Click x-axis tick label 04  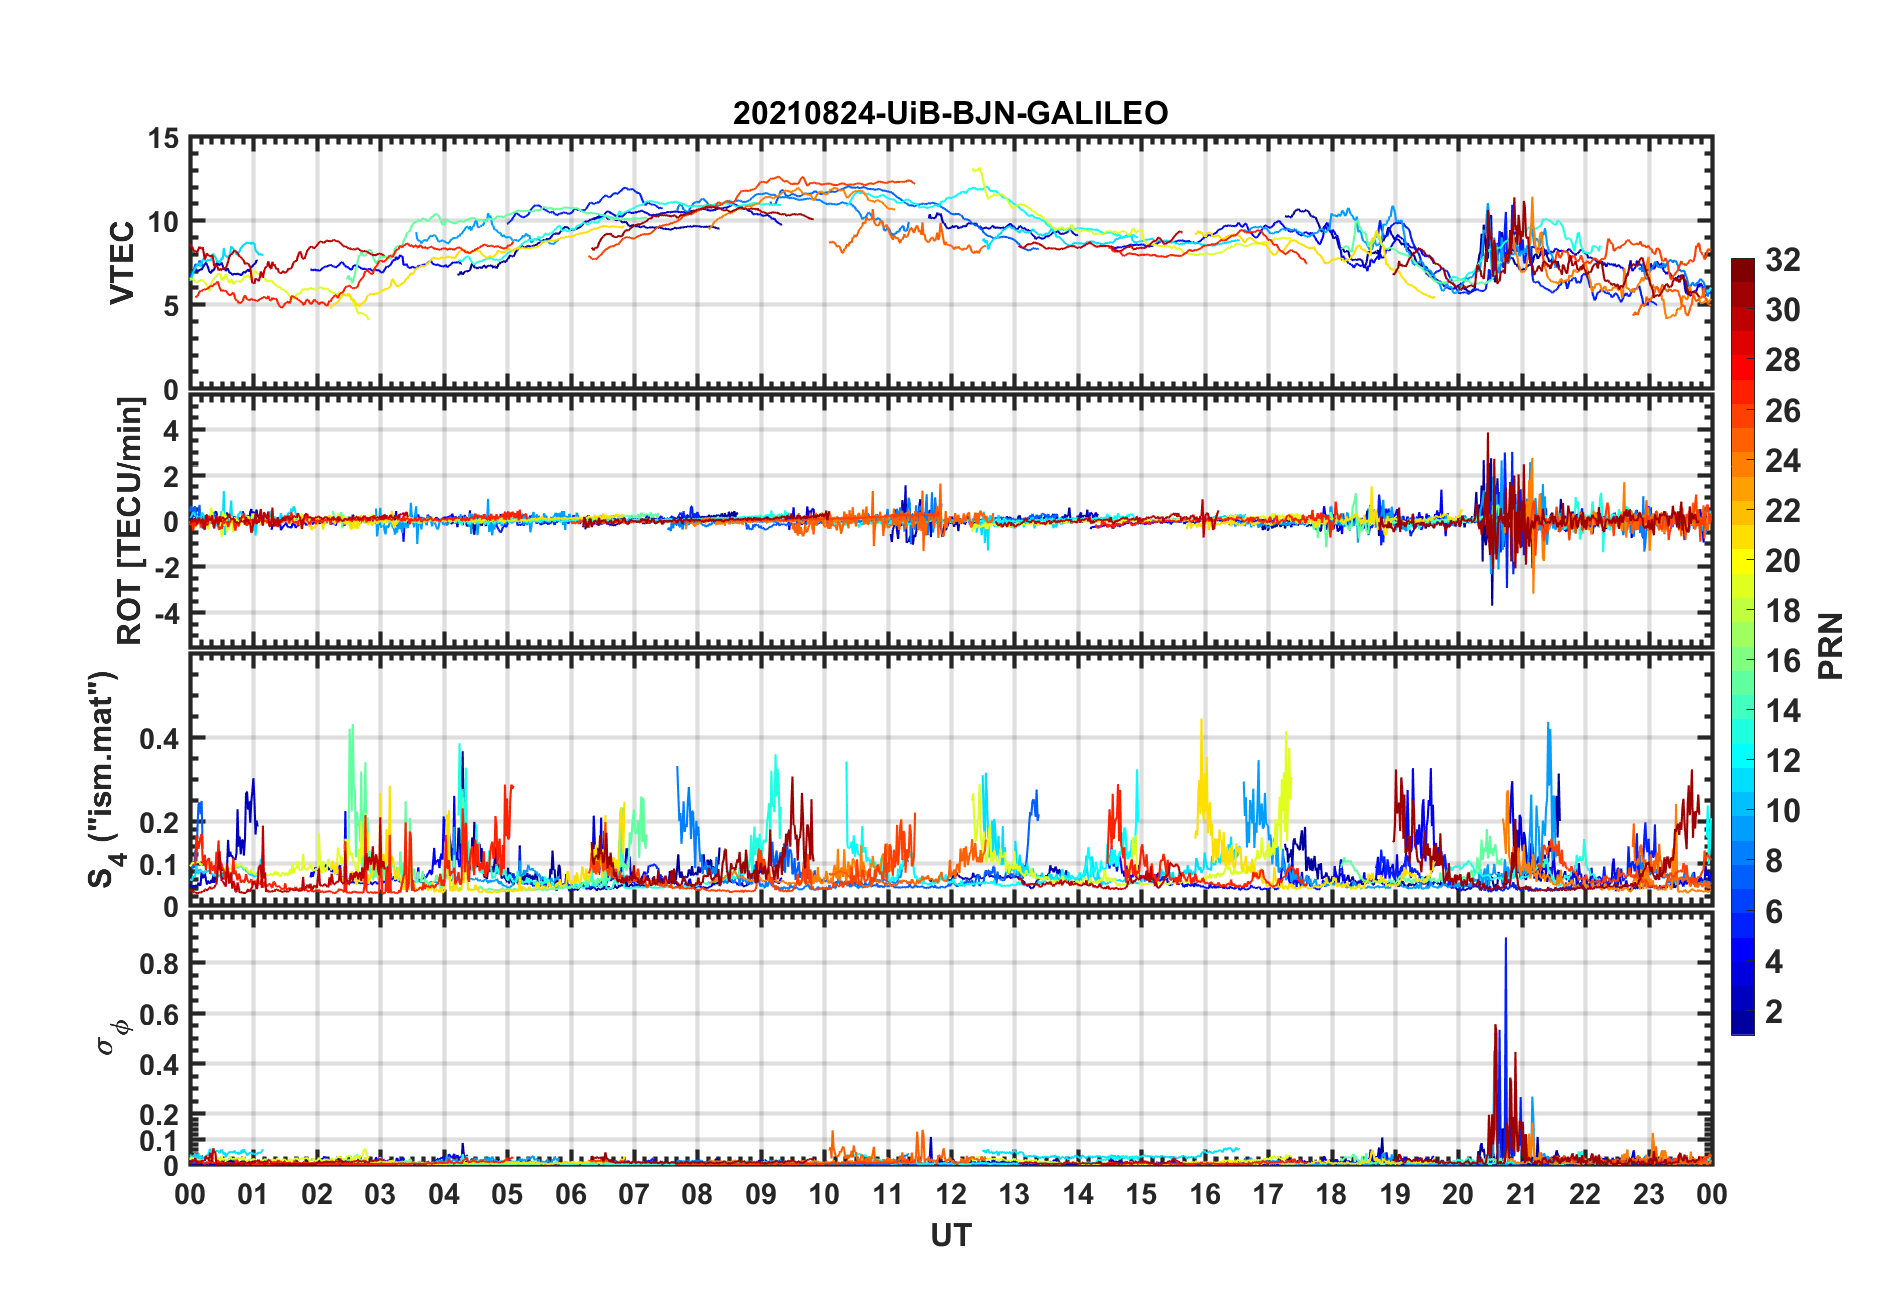[444, 1194]
